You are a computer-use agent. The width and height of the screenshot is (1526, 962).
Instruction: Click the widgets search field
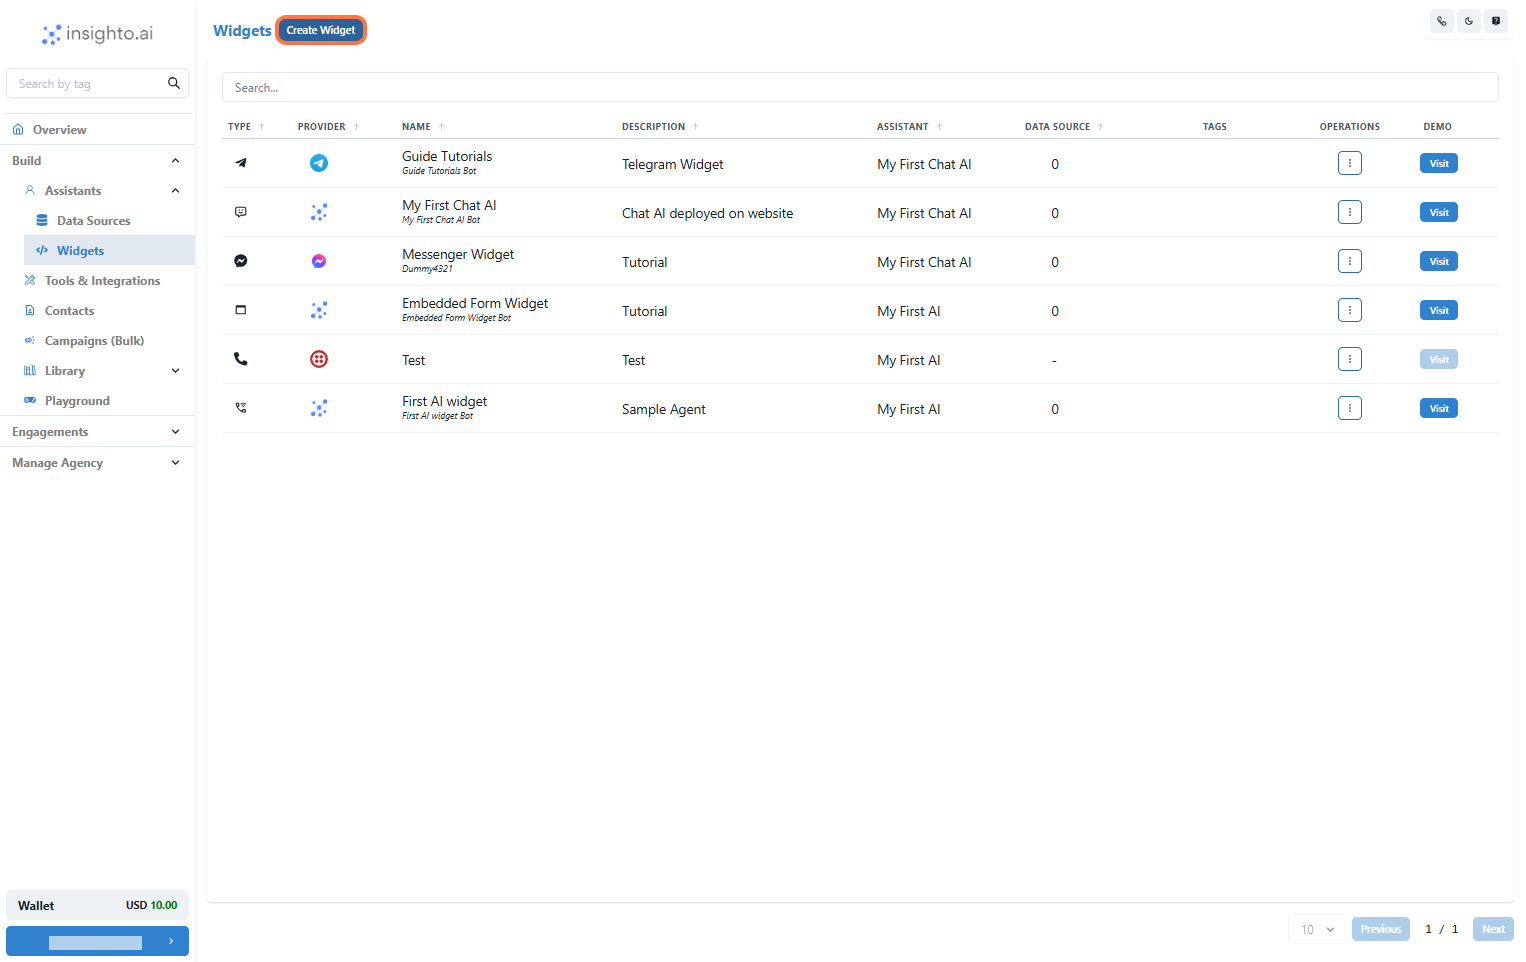click(860, 87)
